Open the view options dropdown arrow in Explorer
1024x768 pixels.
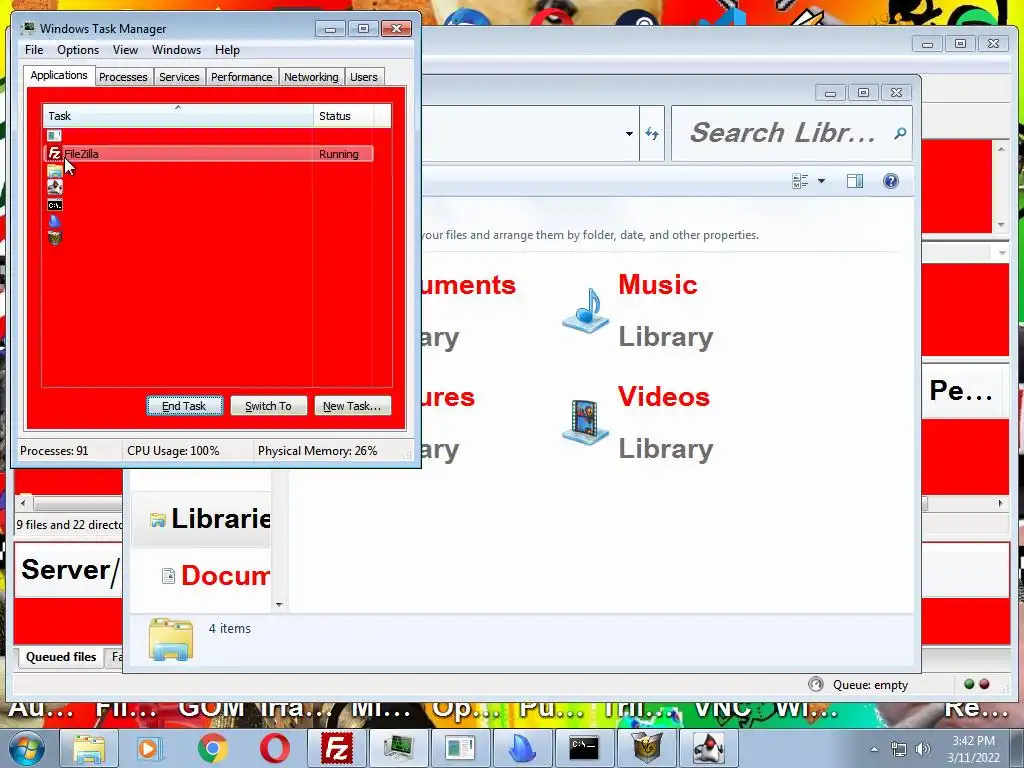point(822,181)
